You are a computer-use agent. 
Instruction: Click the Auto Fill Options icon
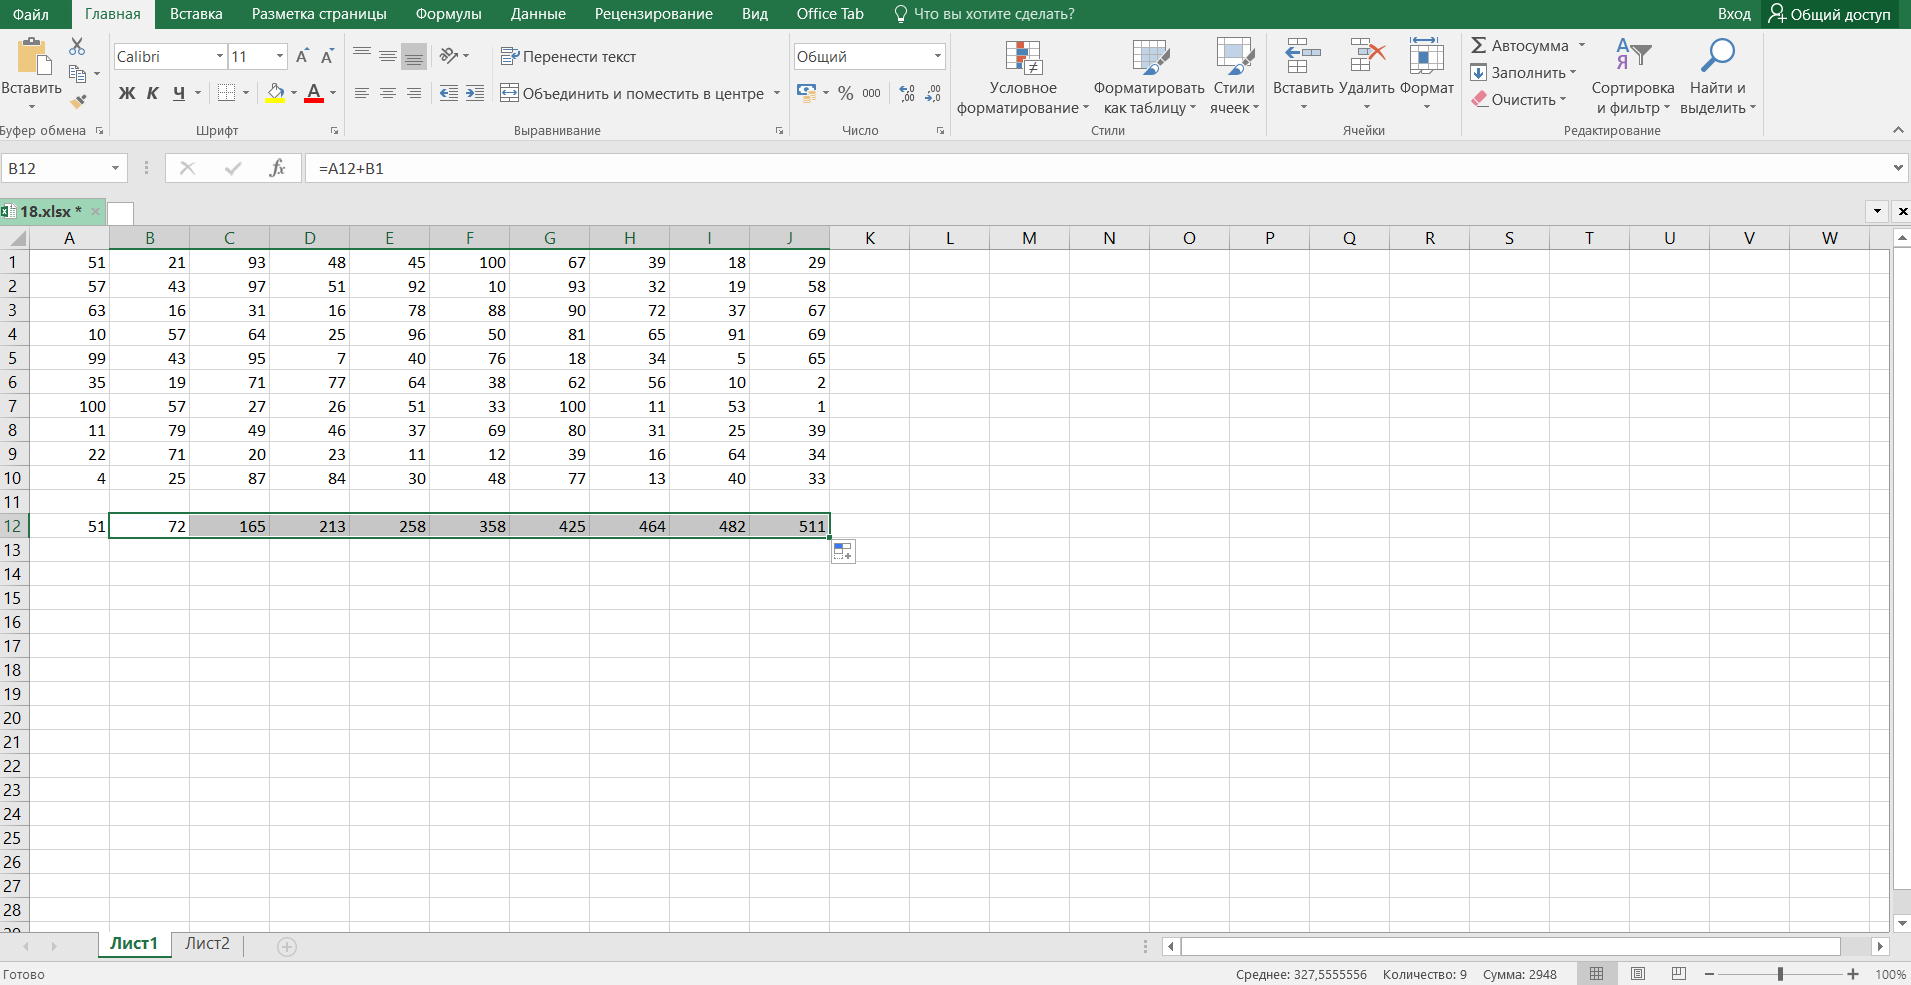(x=843, y=552)
